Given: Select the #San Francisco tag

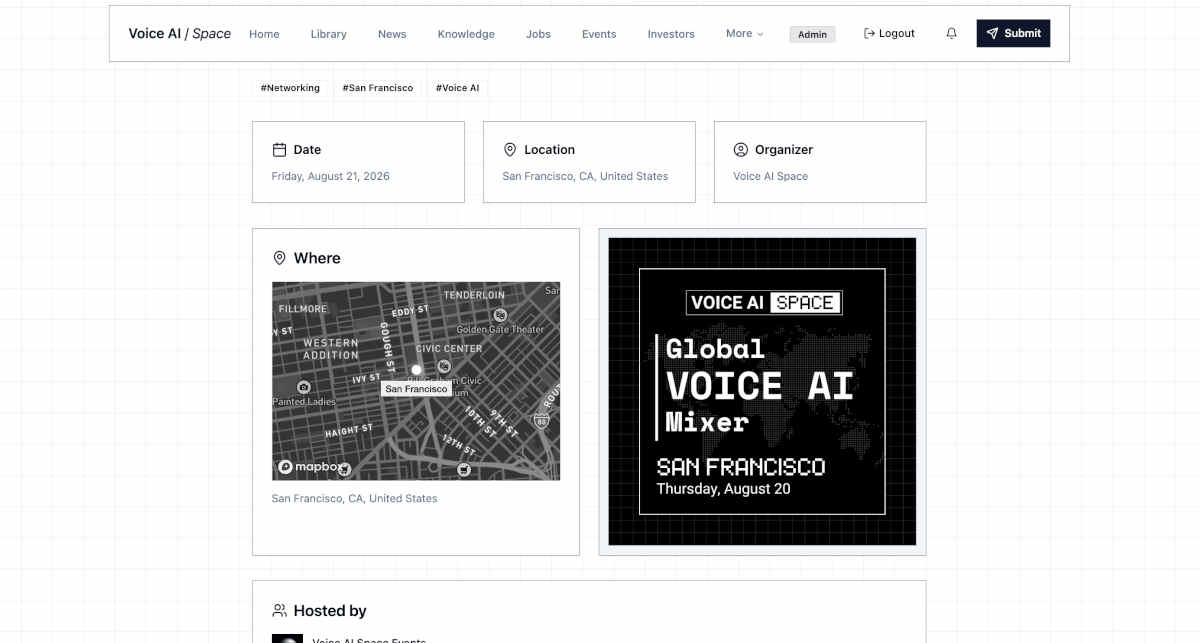Looking at the screenshot, I should 377,88.
